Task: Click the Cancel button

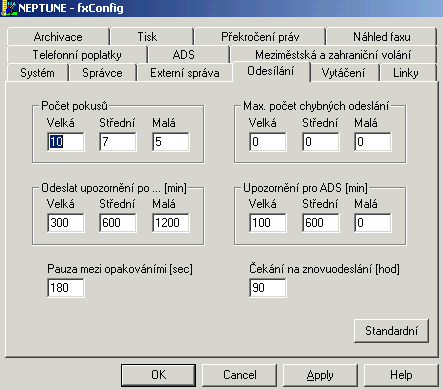Action: coord(240,375)
